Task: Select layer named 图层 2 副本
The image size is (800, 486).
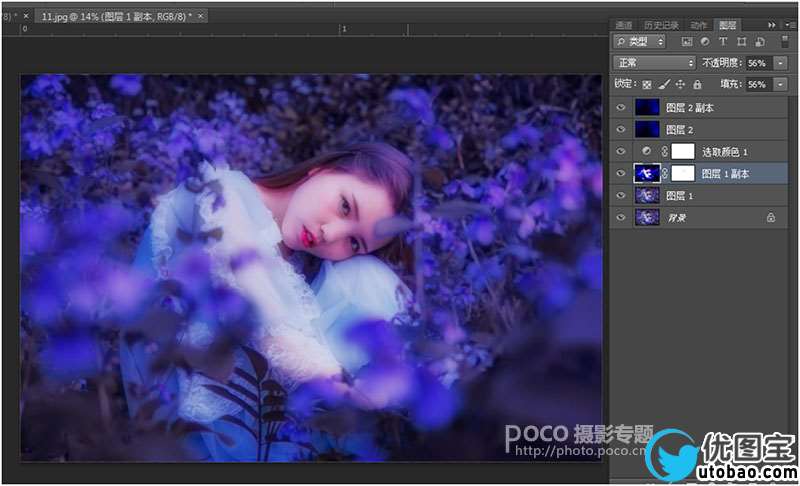Action: [689, 108]
